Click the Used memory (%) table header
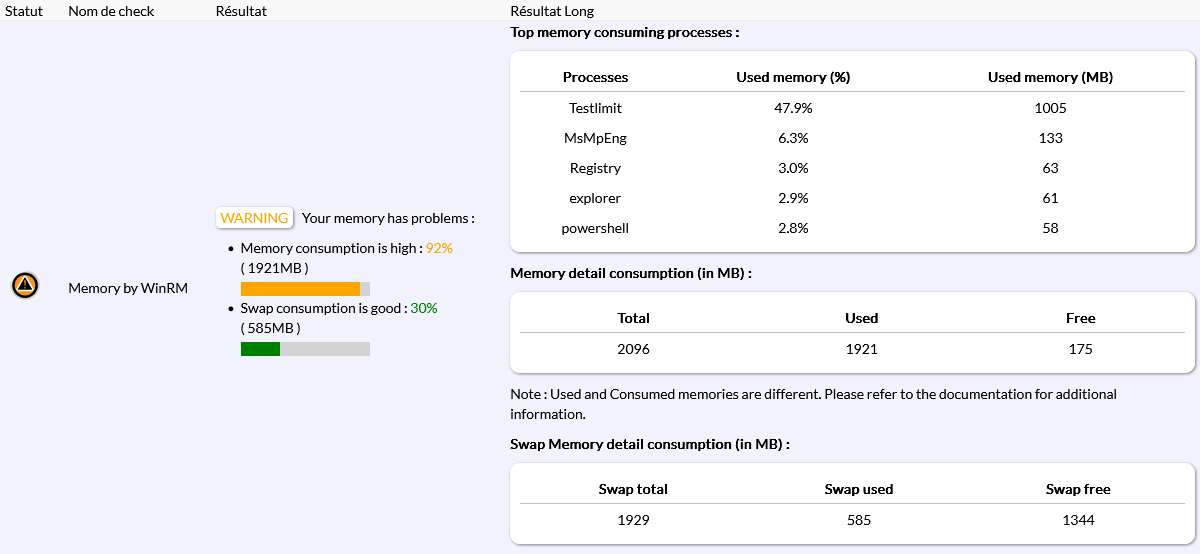The height and width of the screenshot is (554, 1200). [x=793, y=77]
